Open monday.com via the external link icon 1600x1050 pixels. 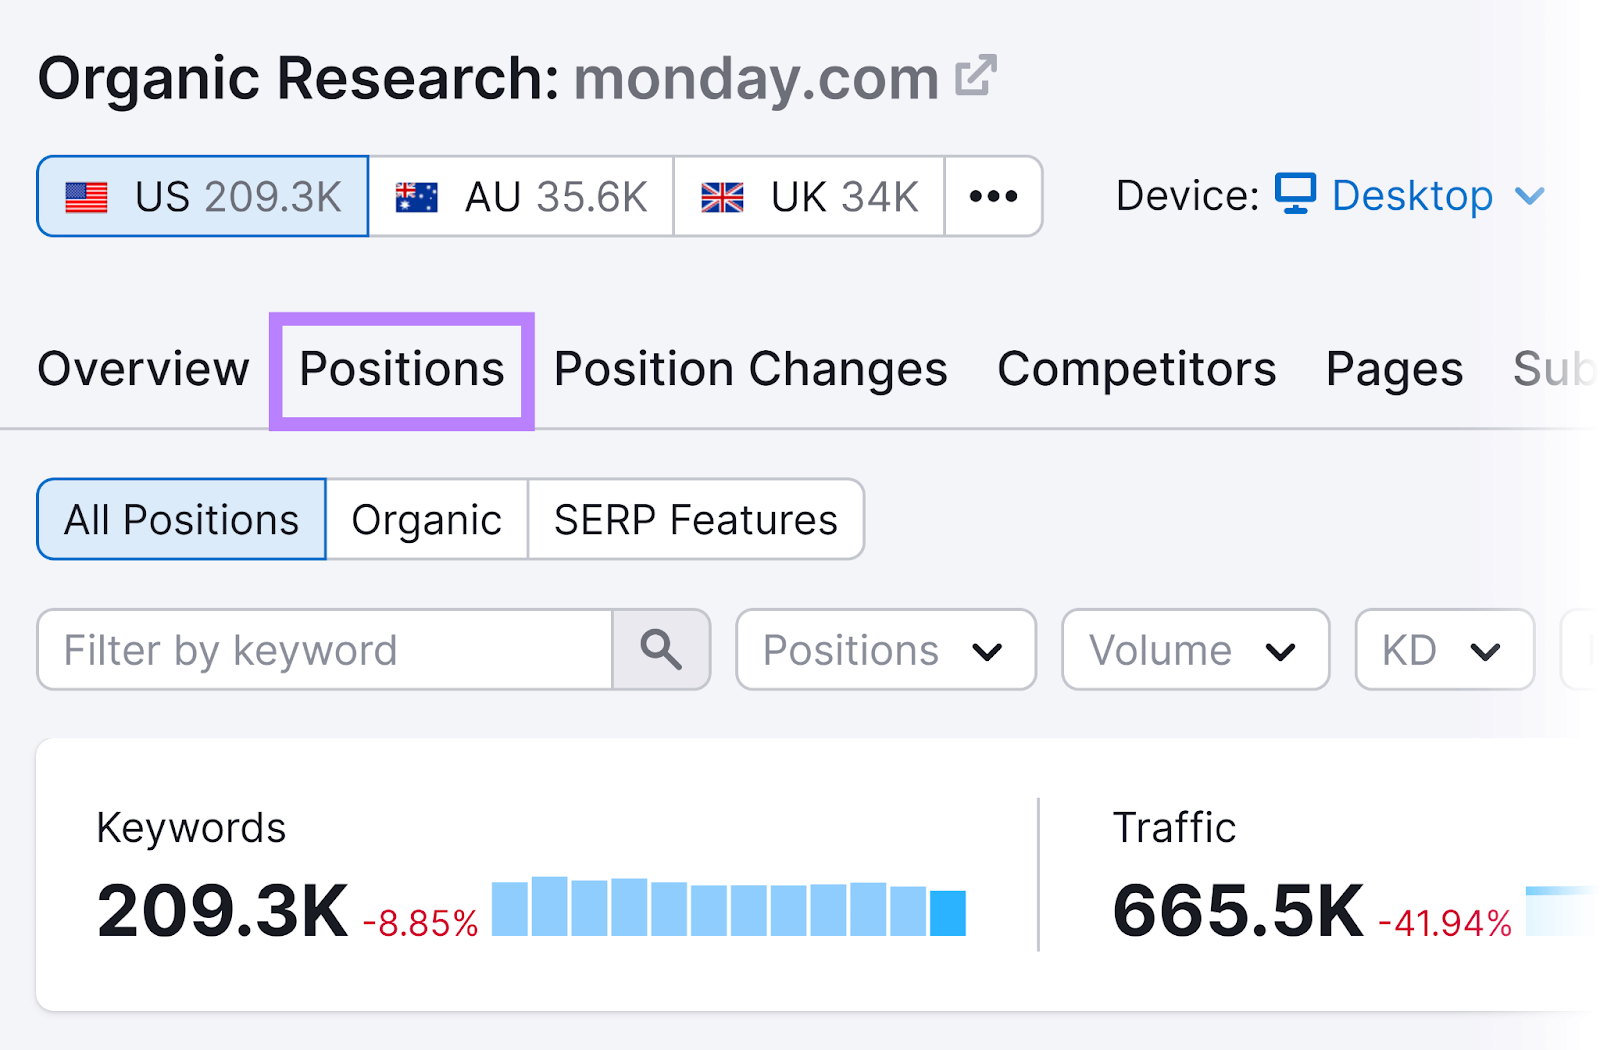tap(977, 73)
